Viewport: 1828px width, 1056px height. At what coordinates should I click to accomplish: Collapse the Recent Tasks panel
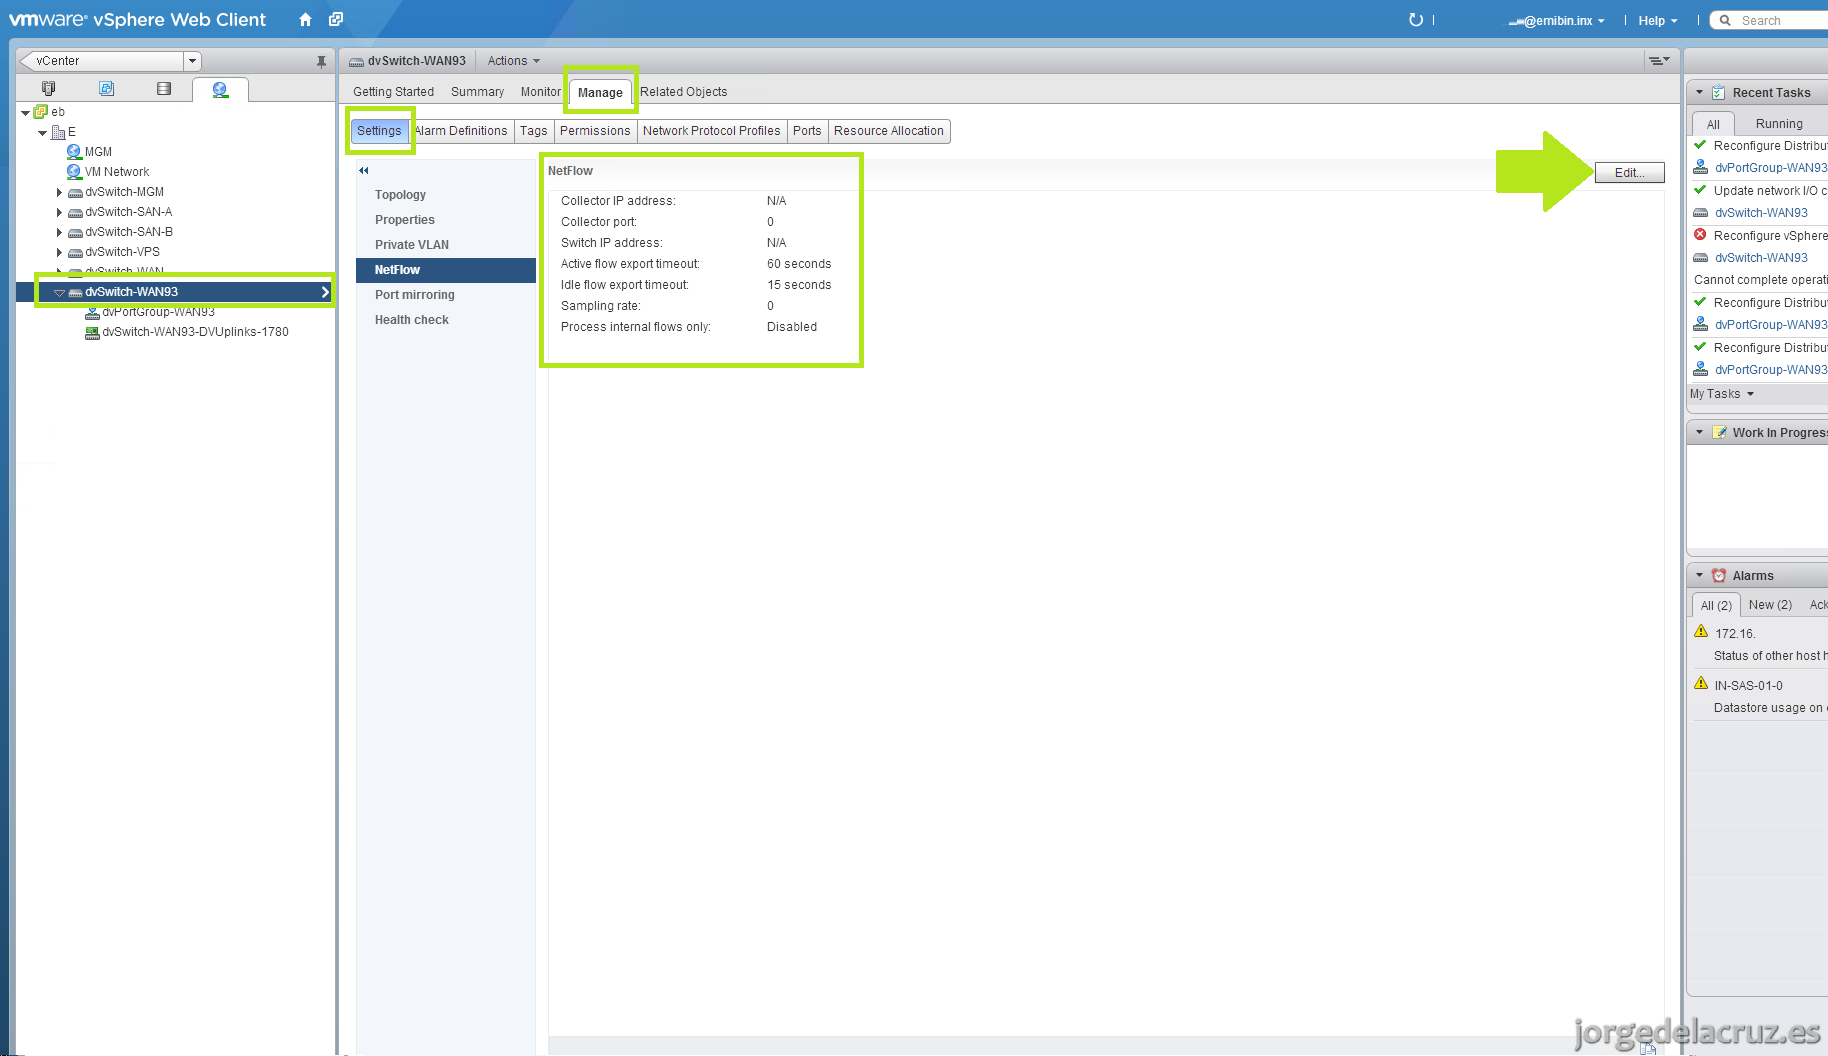pyautogui.click(x=1699, y=93)
